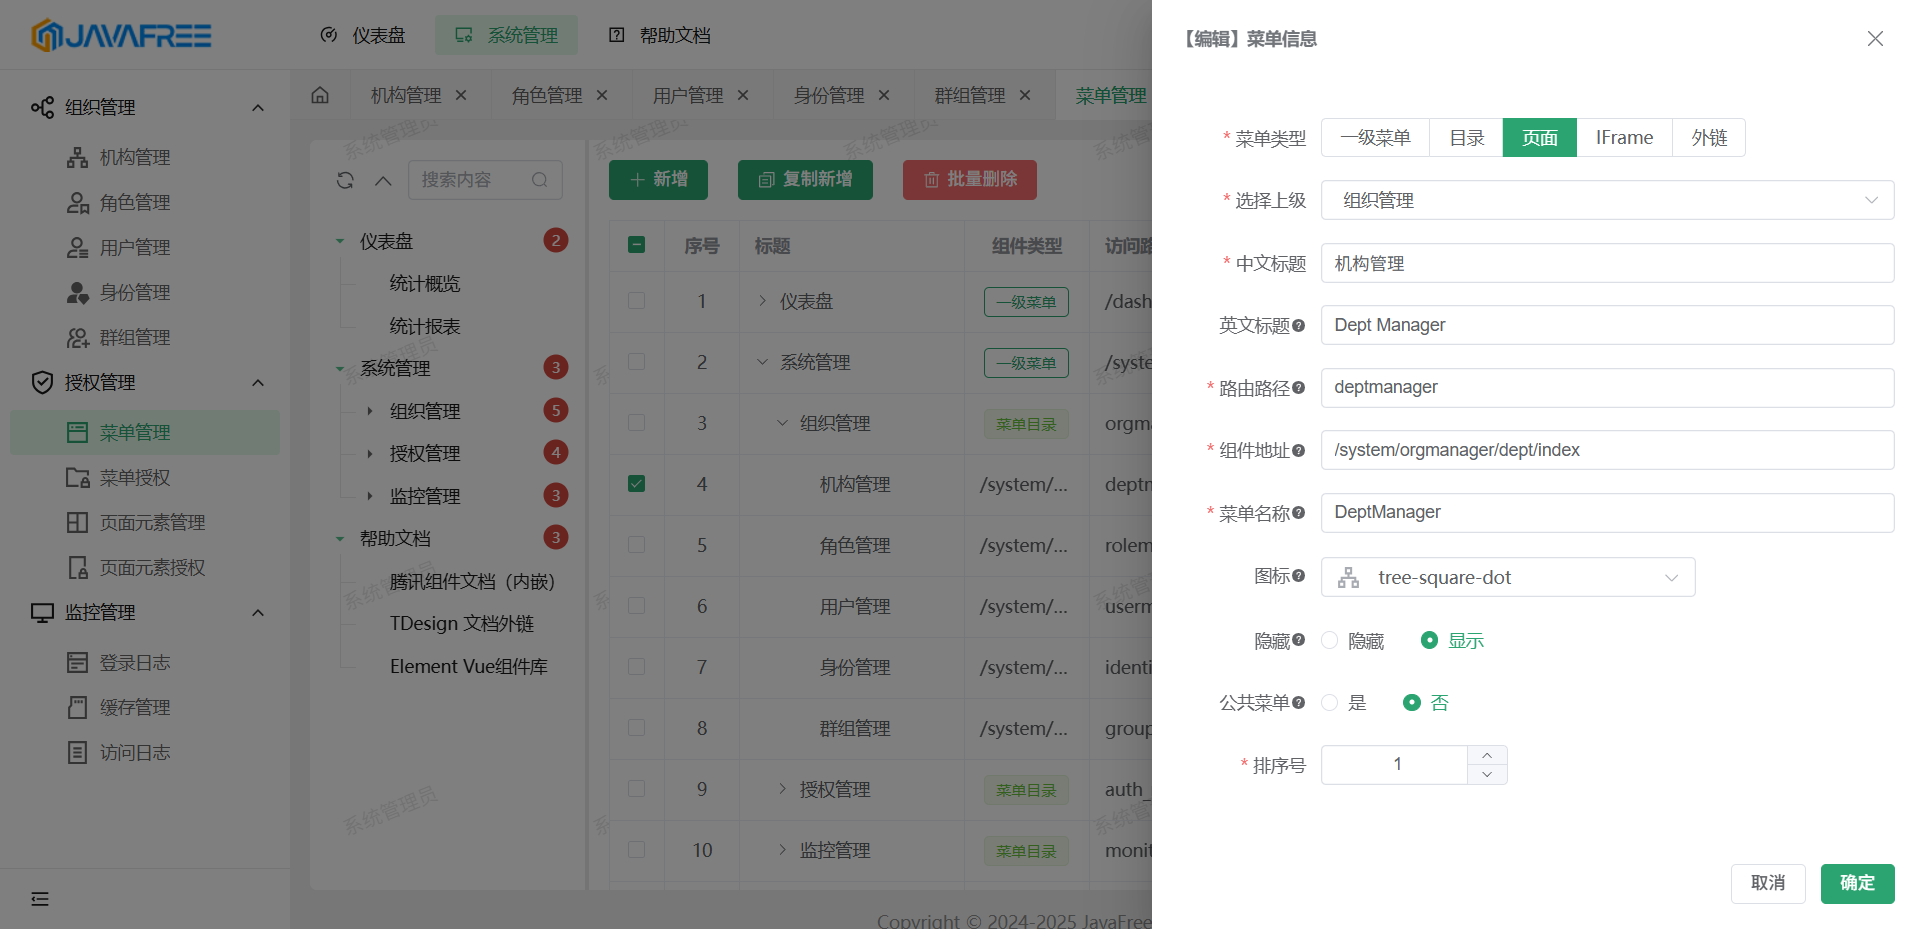Increase 排序号 with the up arrow

pyautogui.click(x=1487, y=755)
